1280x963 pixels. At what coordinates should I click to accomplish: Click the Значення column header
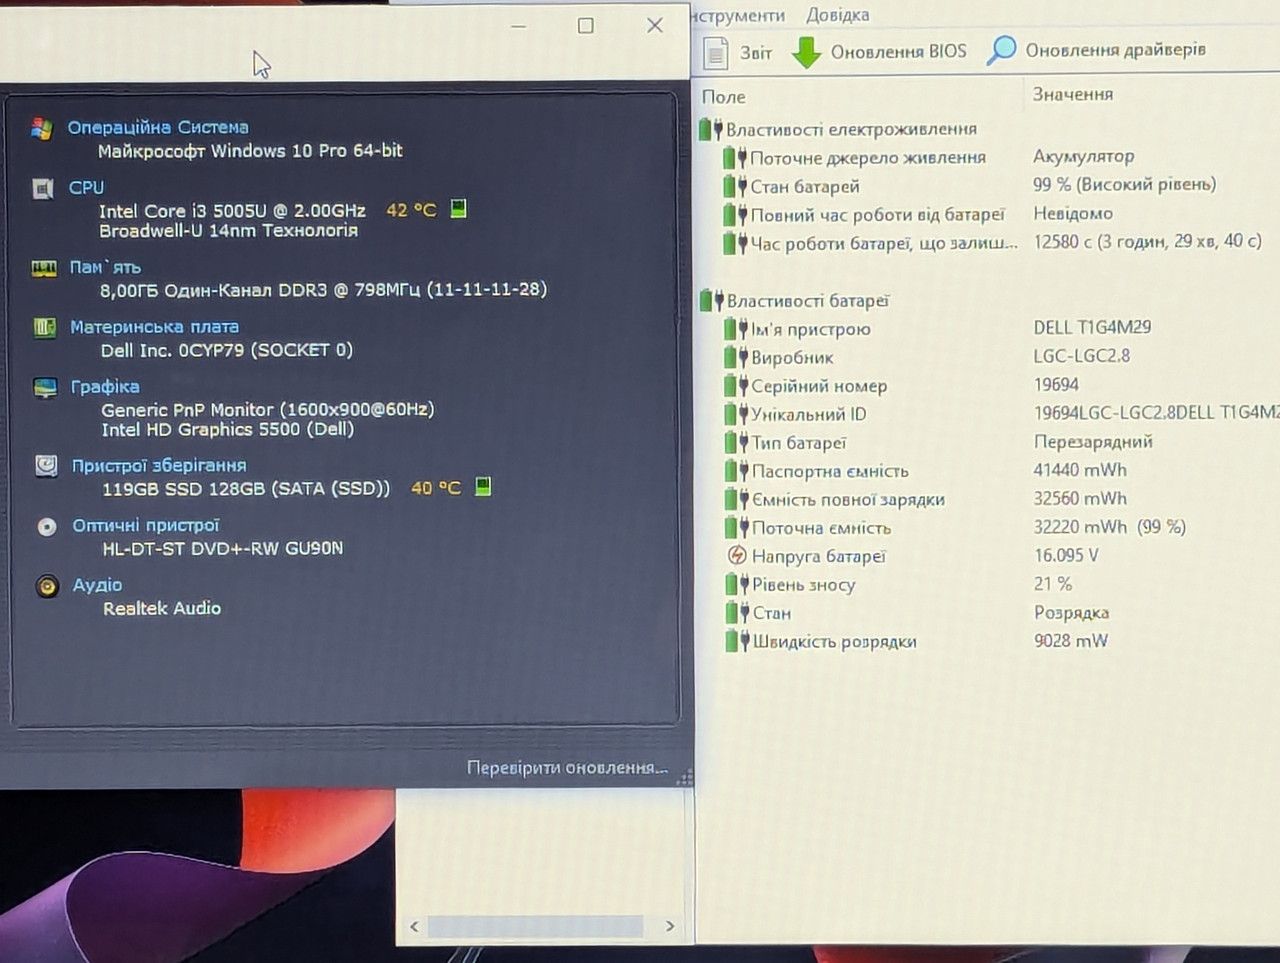(1073, 94)
